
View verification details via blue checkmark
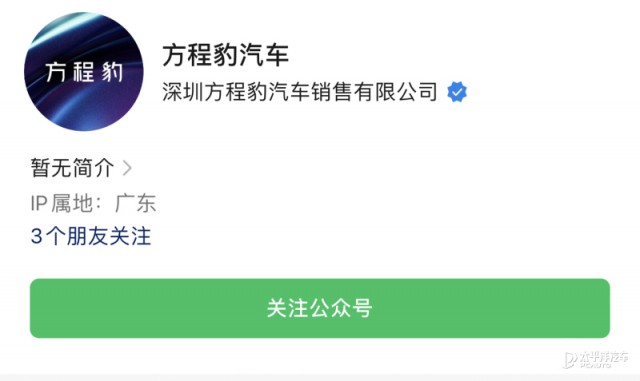pyautogui.click(x=457, y=92)
